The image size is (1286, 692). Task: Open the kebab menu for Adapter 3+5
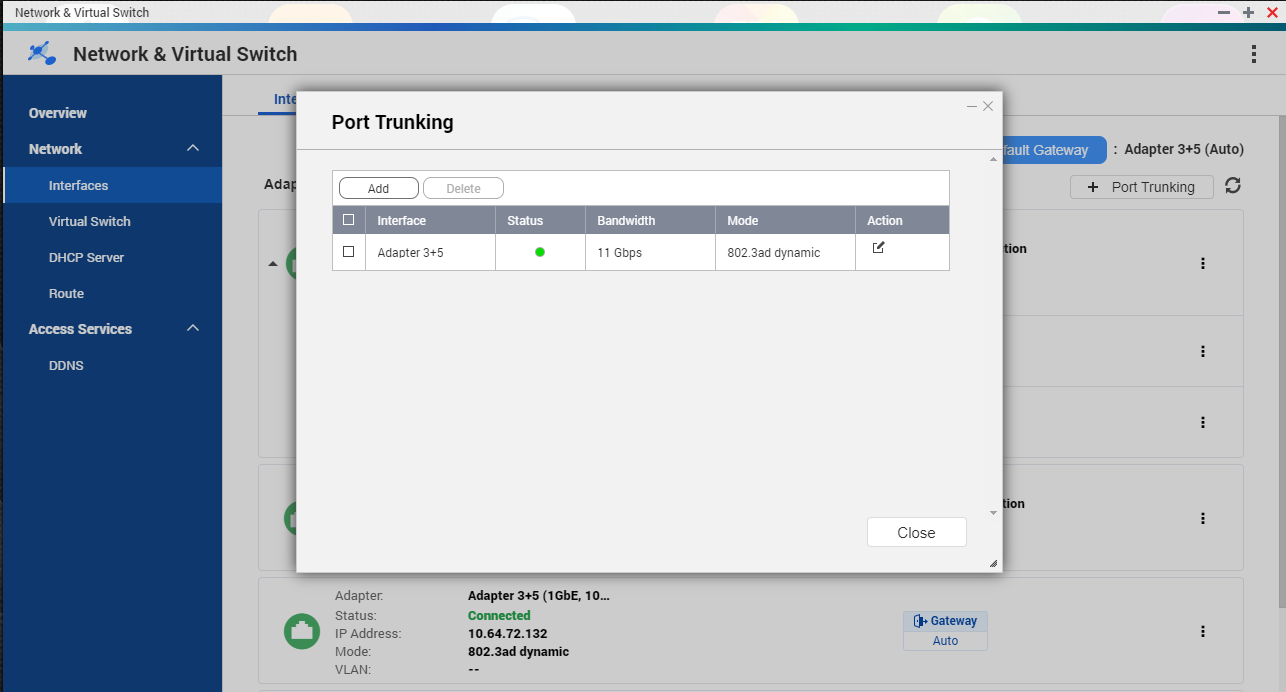[1202, 631]
